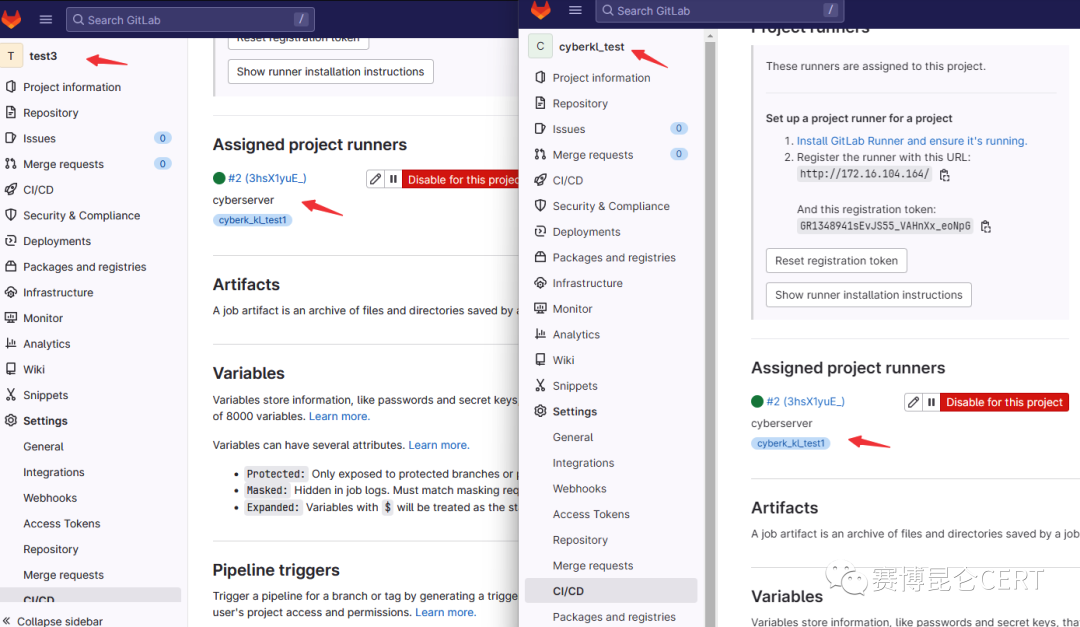Open Security & Compliance in cyberkl_test sidebar
This screenshot has height=627, width=1080.
[x=611, y=206]
